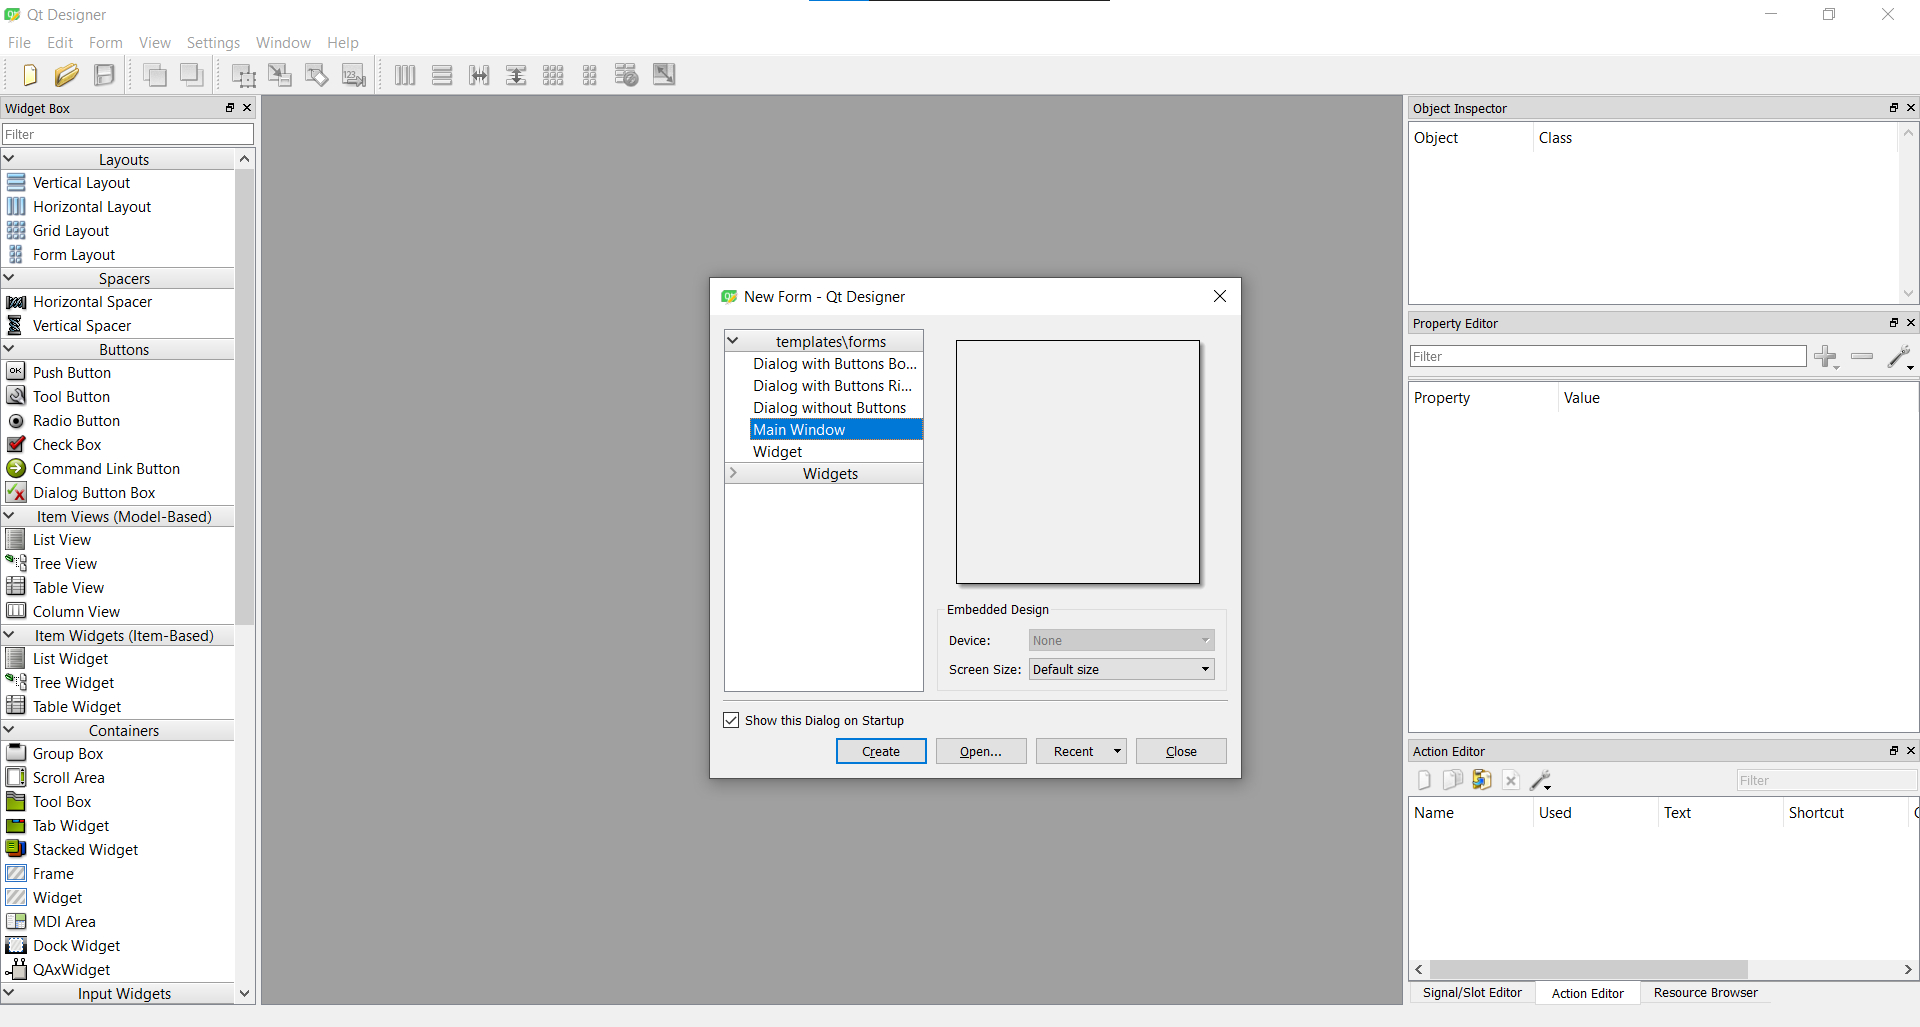This screenshot has height=1027, width=1920.
Task: Switch to the Resource Browser tab
Action: tap(1705, 992)
